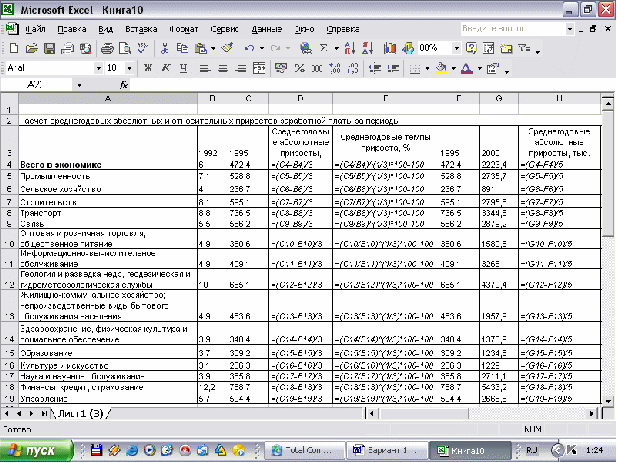Click the Print icon

pos(107,48)
